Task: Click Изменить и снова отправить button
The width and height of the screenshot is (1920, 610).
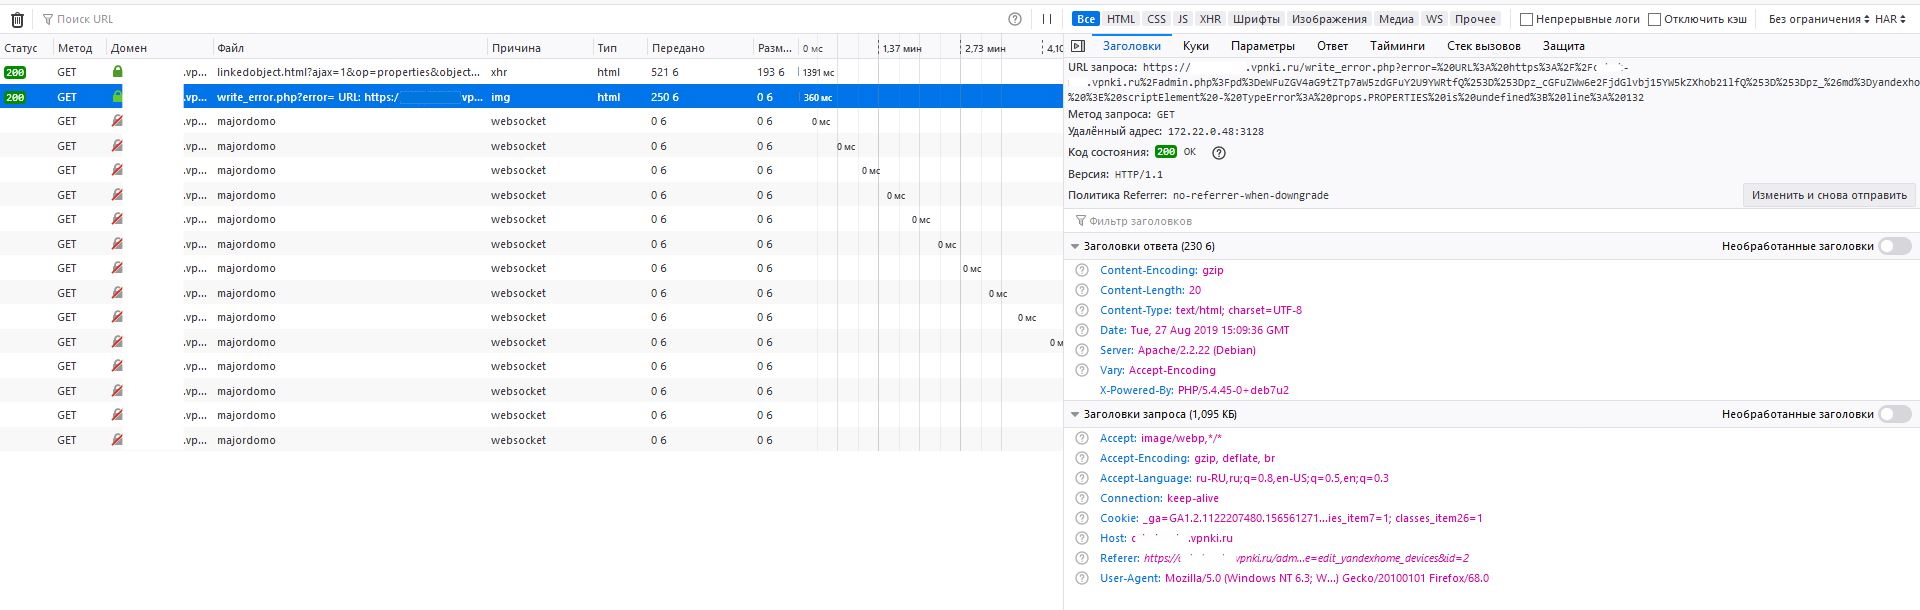Action: tap(1829, 195)
